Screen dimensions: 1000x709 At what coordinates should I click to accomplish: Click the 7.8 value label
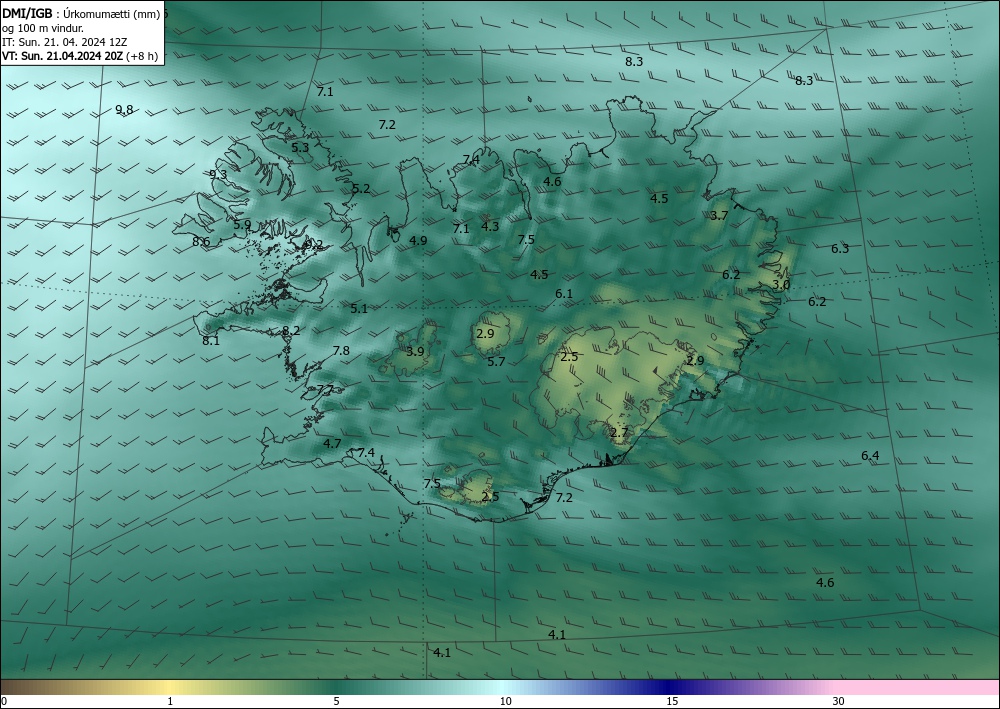pyautogui.click(x=341, y=350)
